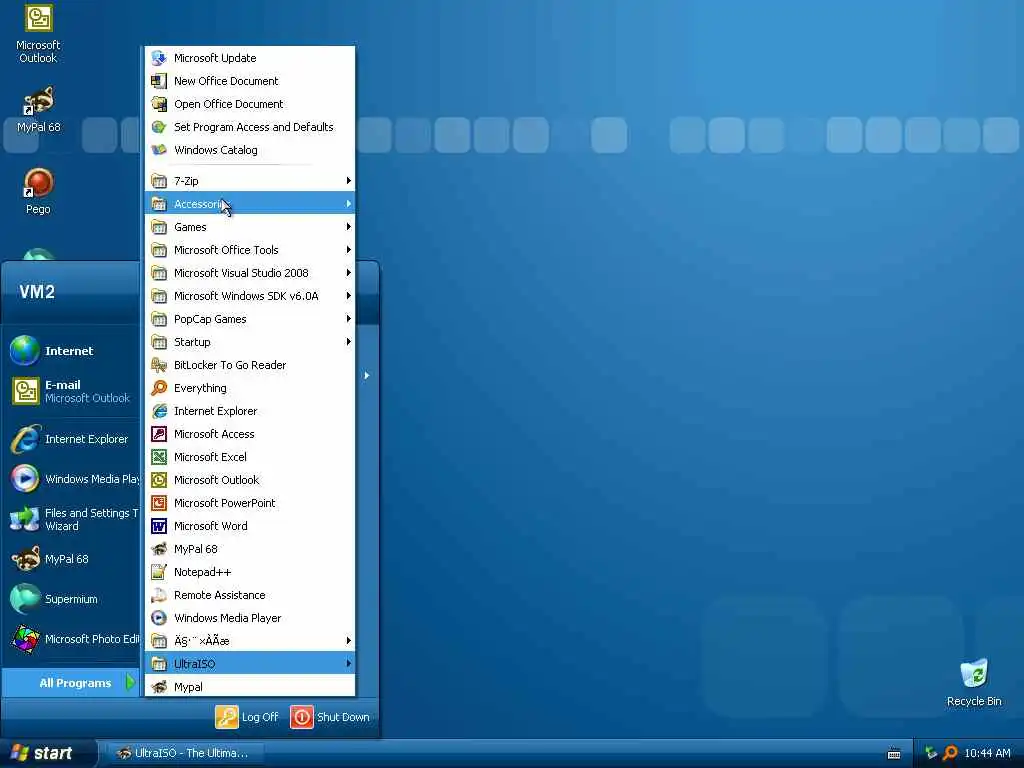Open the Recycle Bin on desktop
Image resolution: width=1024 pixels, height=768 pixels.
pyautogui.click(x=974, y=682)
